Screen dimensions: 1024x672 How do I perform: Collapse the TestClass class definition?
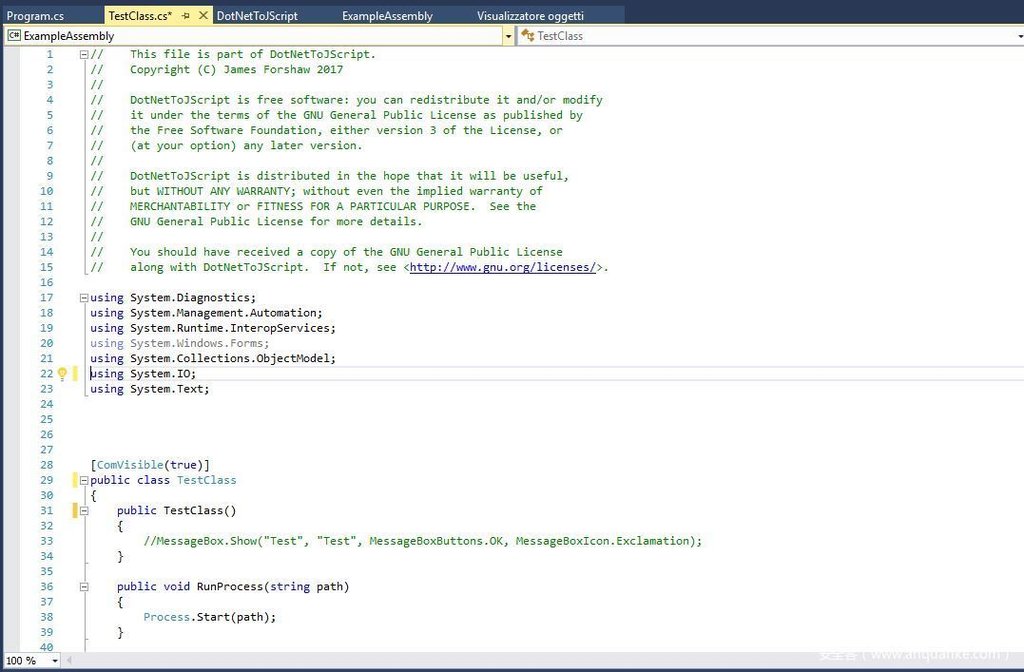(83, 481)
